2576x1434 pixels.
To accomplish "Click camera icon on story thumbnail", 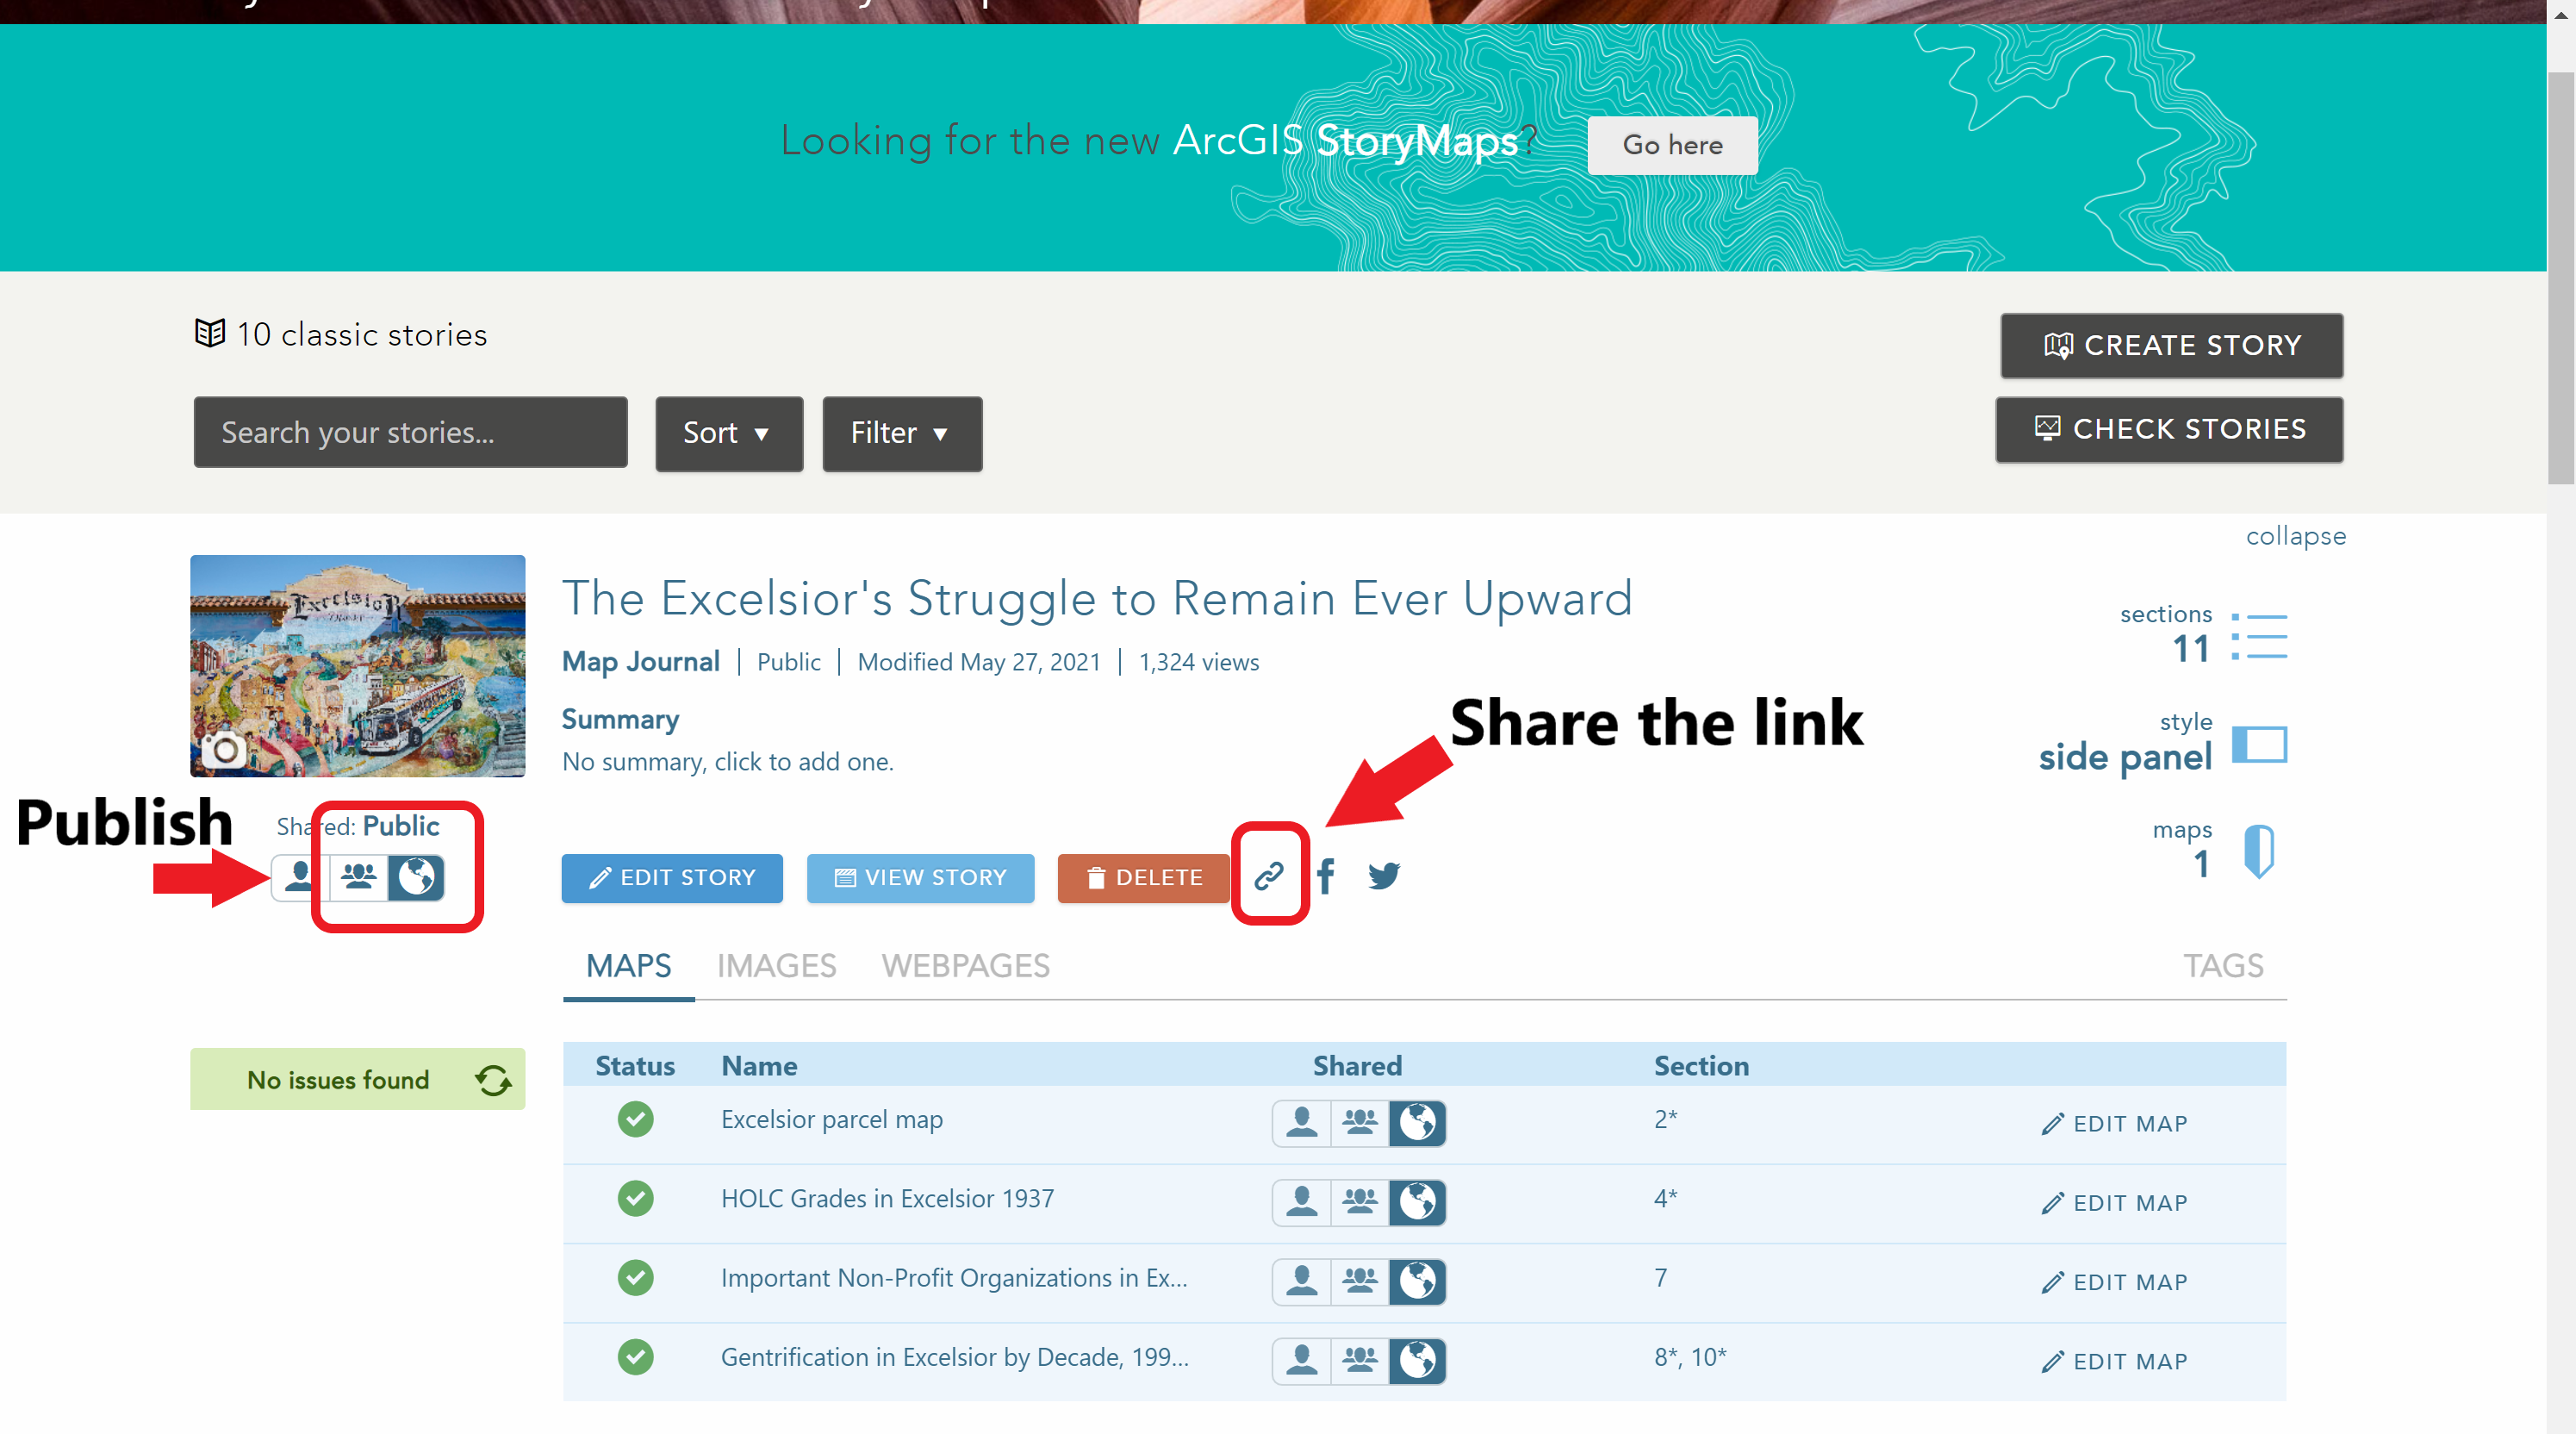I will (224, 749).
